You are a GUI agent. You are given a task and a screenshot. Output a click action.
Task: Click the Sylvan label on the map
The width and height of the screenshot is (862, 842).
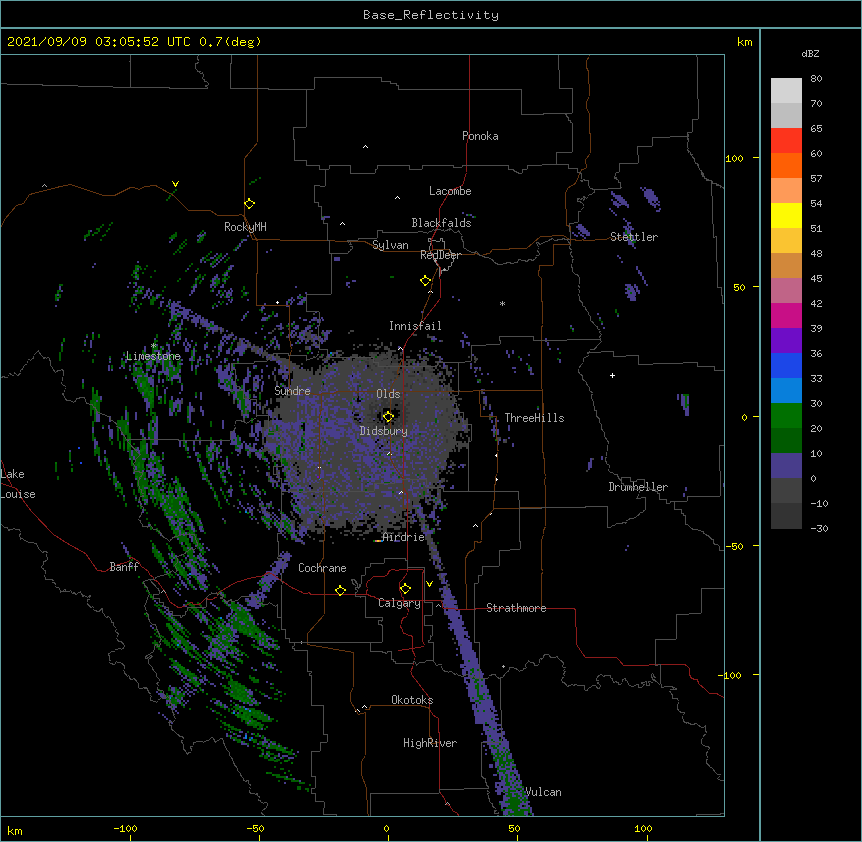coord(390,245)
